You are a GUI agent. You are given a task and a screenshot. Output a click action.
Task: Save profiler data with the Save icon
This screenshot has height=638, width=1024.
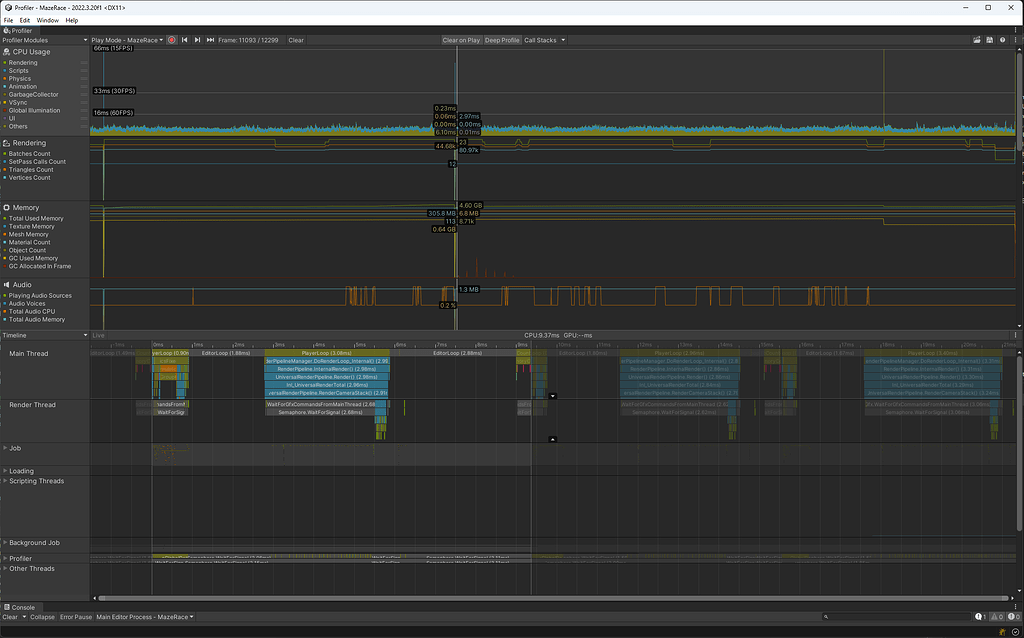pos(989,40)
